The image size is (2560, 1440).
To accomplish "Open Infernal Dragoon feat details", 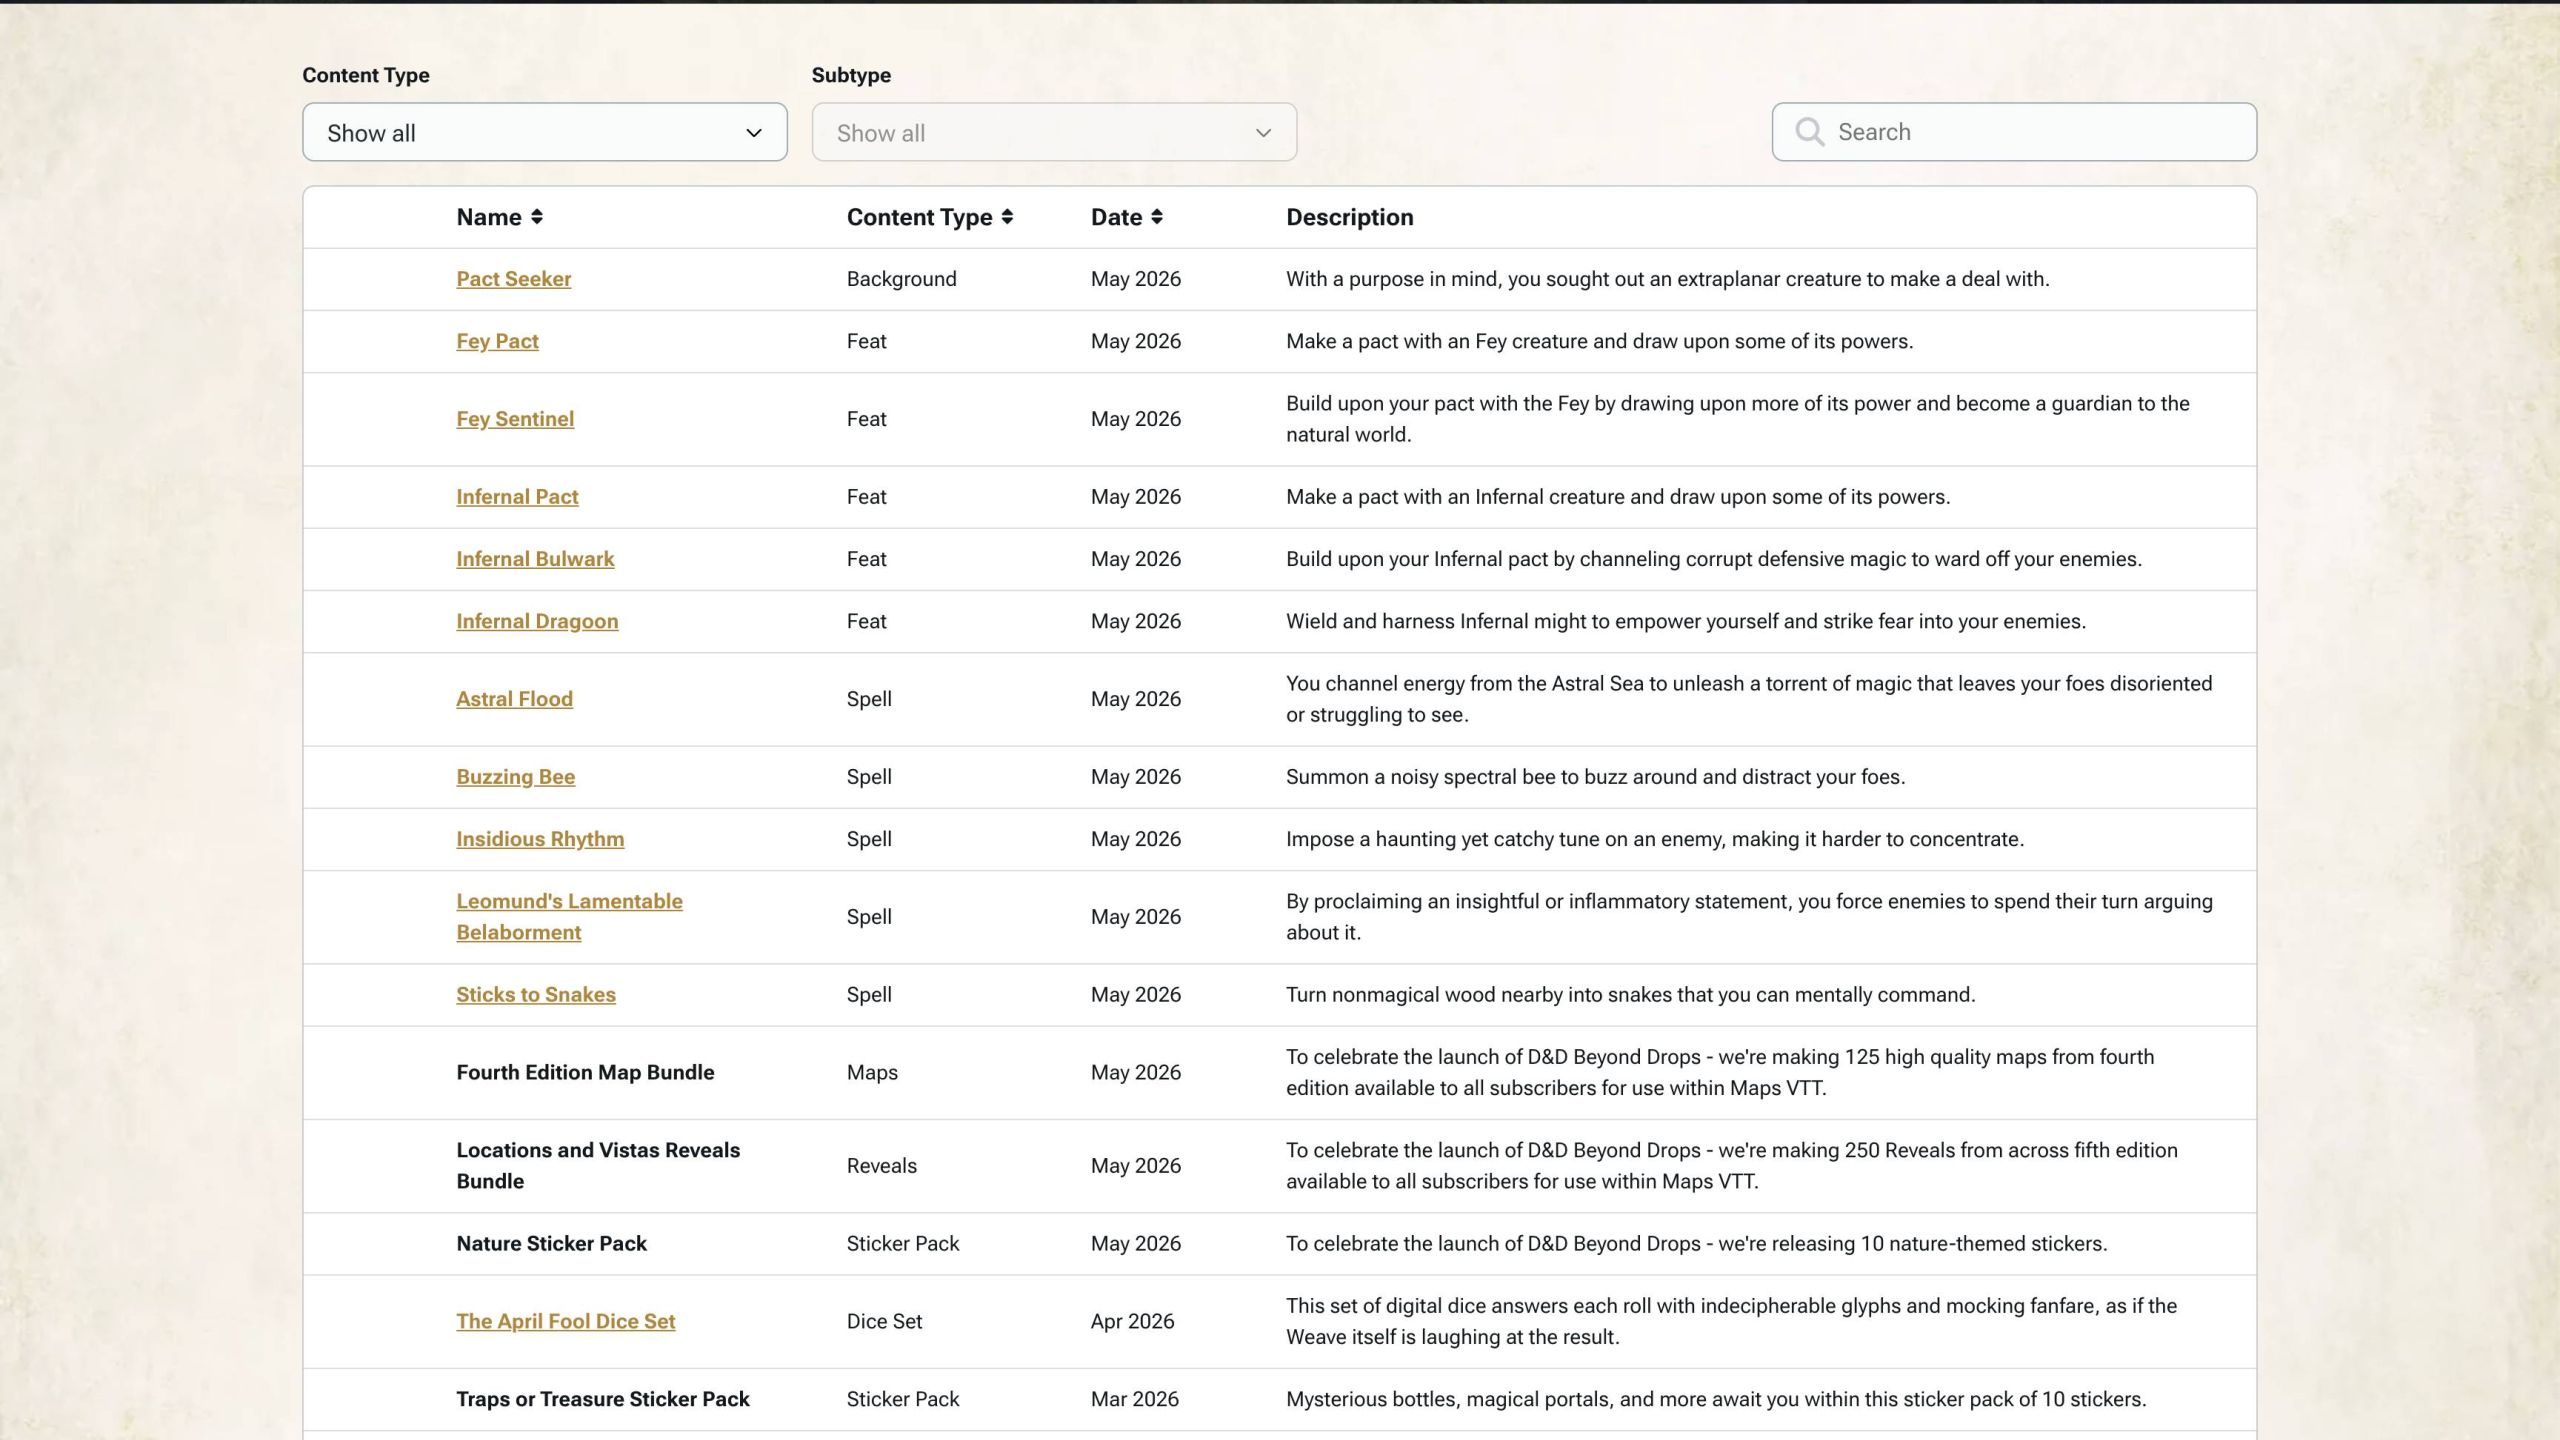I will coord(537,621).
